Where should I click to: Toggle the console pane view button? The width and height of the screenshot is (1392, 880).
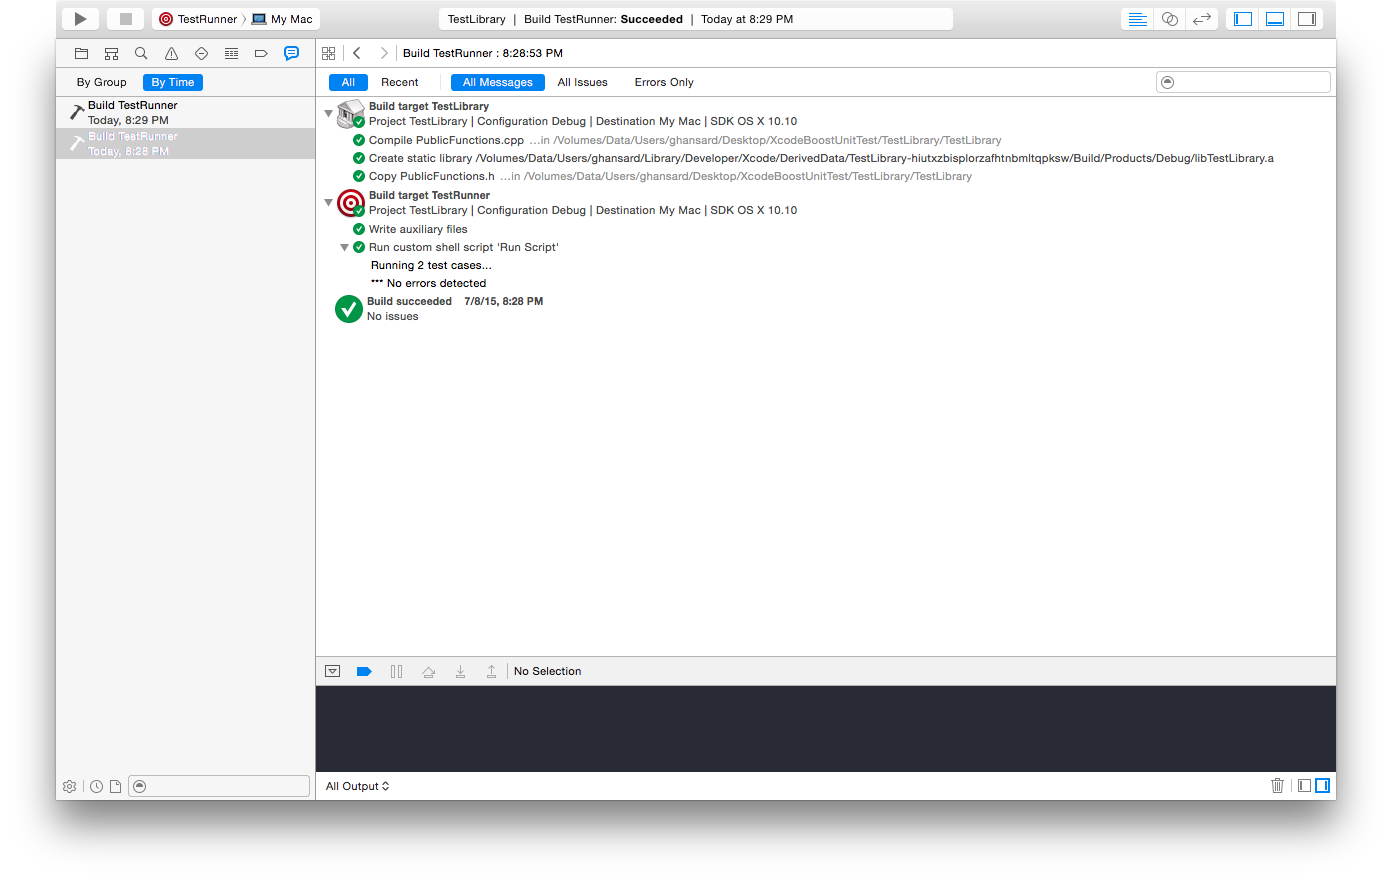pos(1322,785)
